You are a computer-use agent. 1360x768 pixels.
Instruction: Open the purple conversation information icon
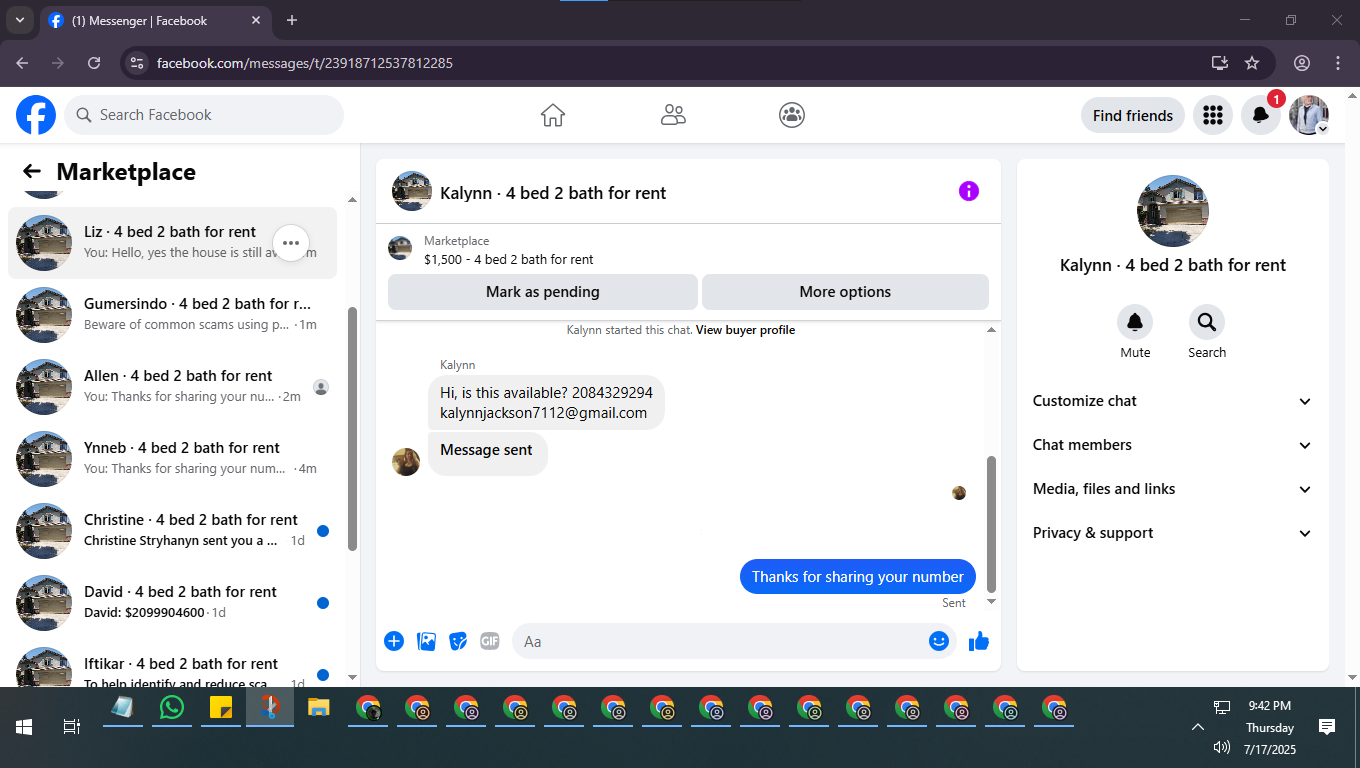(x=969, y=191)
